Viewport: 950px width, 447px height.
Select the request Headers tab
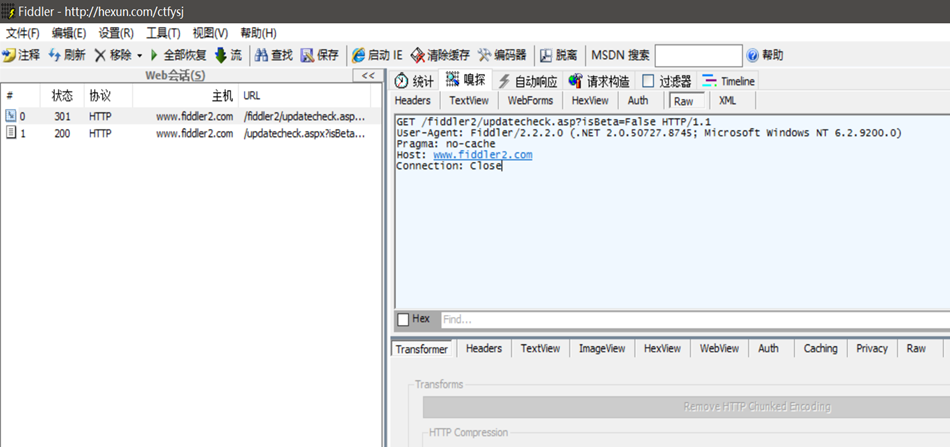click(x=413, y=101)
